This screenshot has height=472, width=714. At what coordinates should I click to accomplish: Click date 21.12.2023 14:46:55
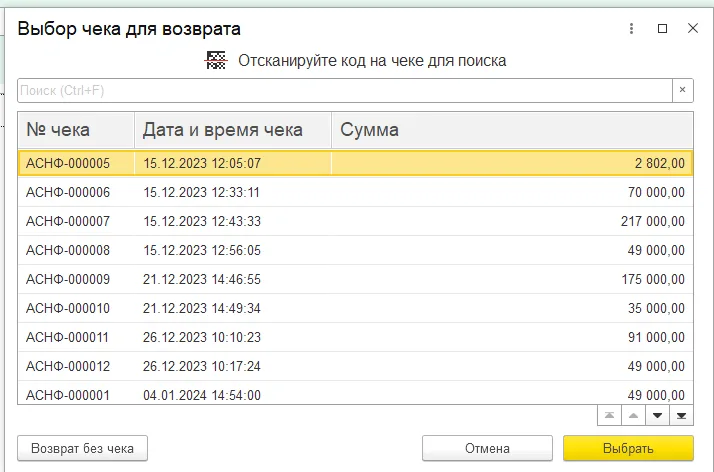pyautogui.click(x=202, y=279)
